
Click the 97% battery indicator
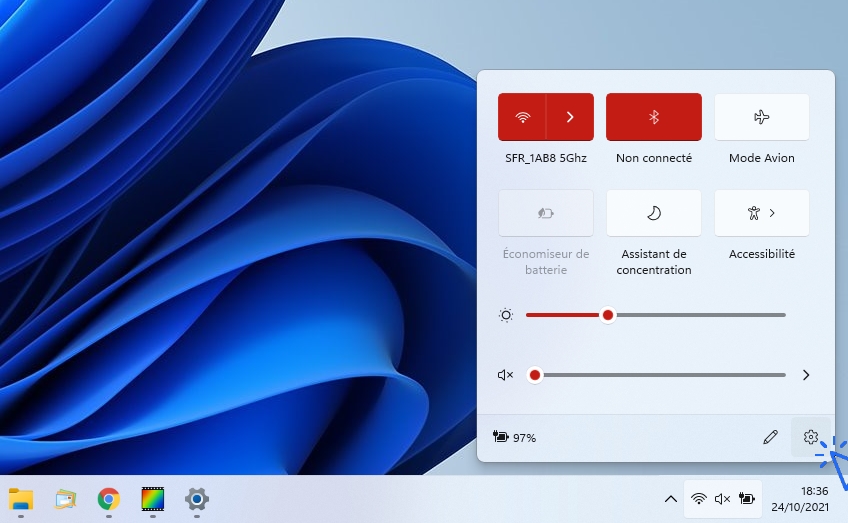coord(515,438)
